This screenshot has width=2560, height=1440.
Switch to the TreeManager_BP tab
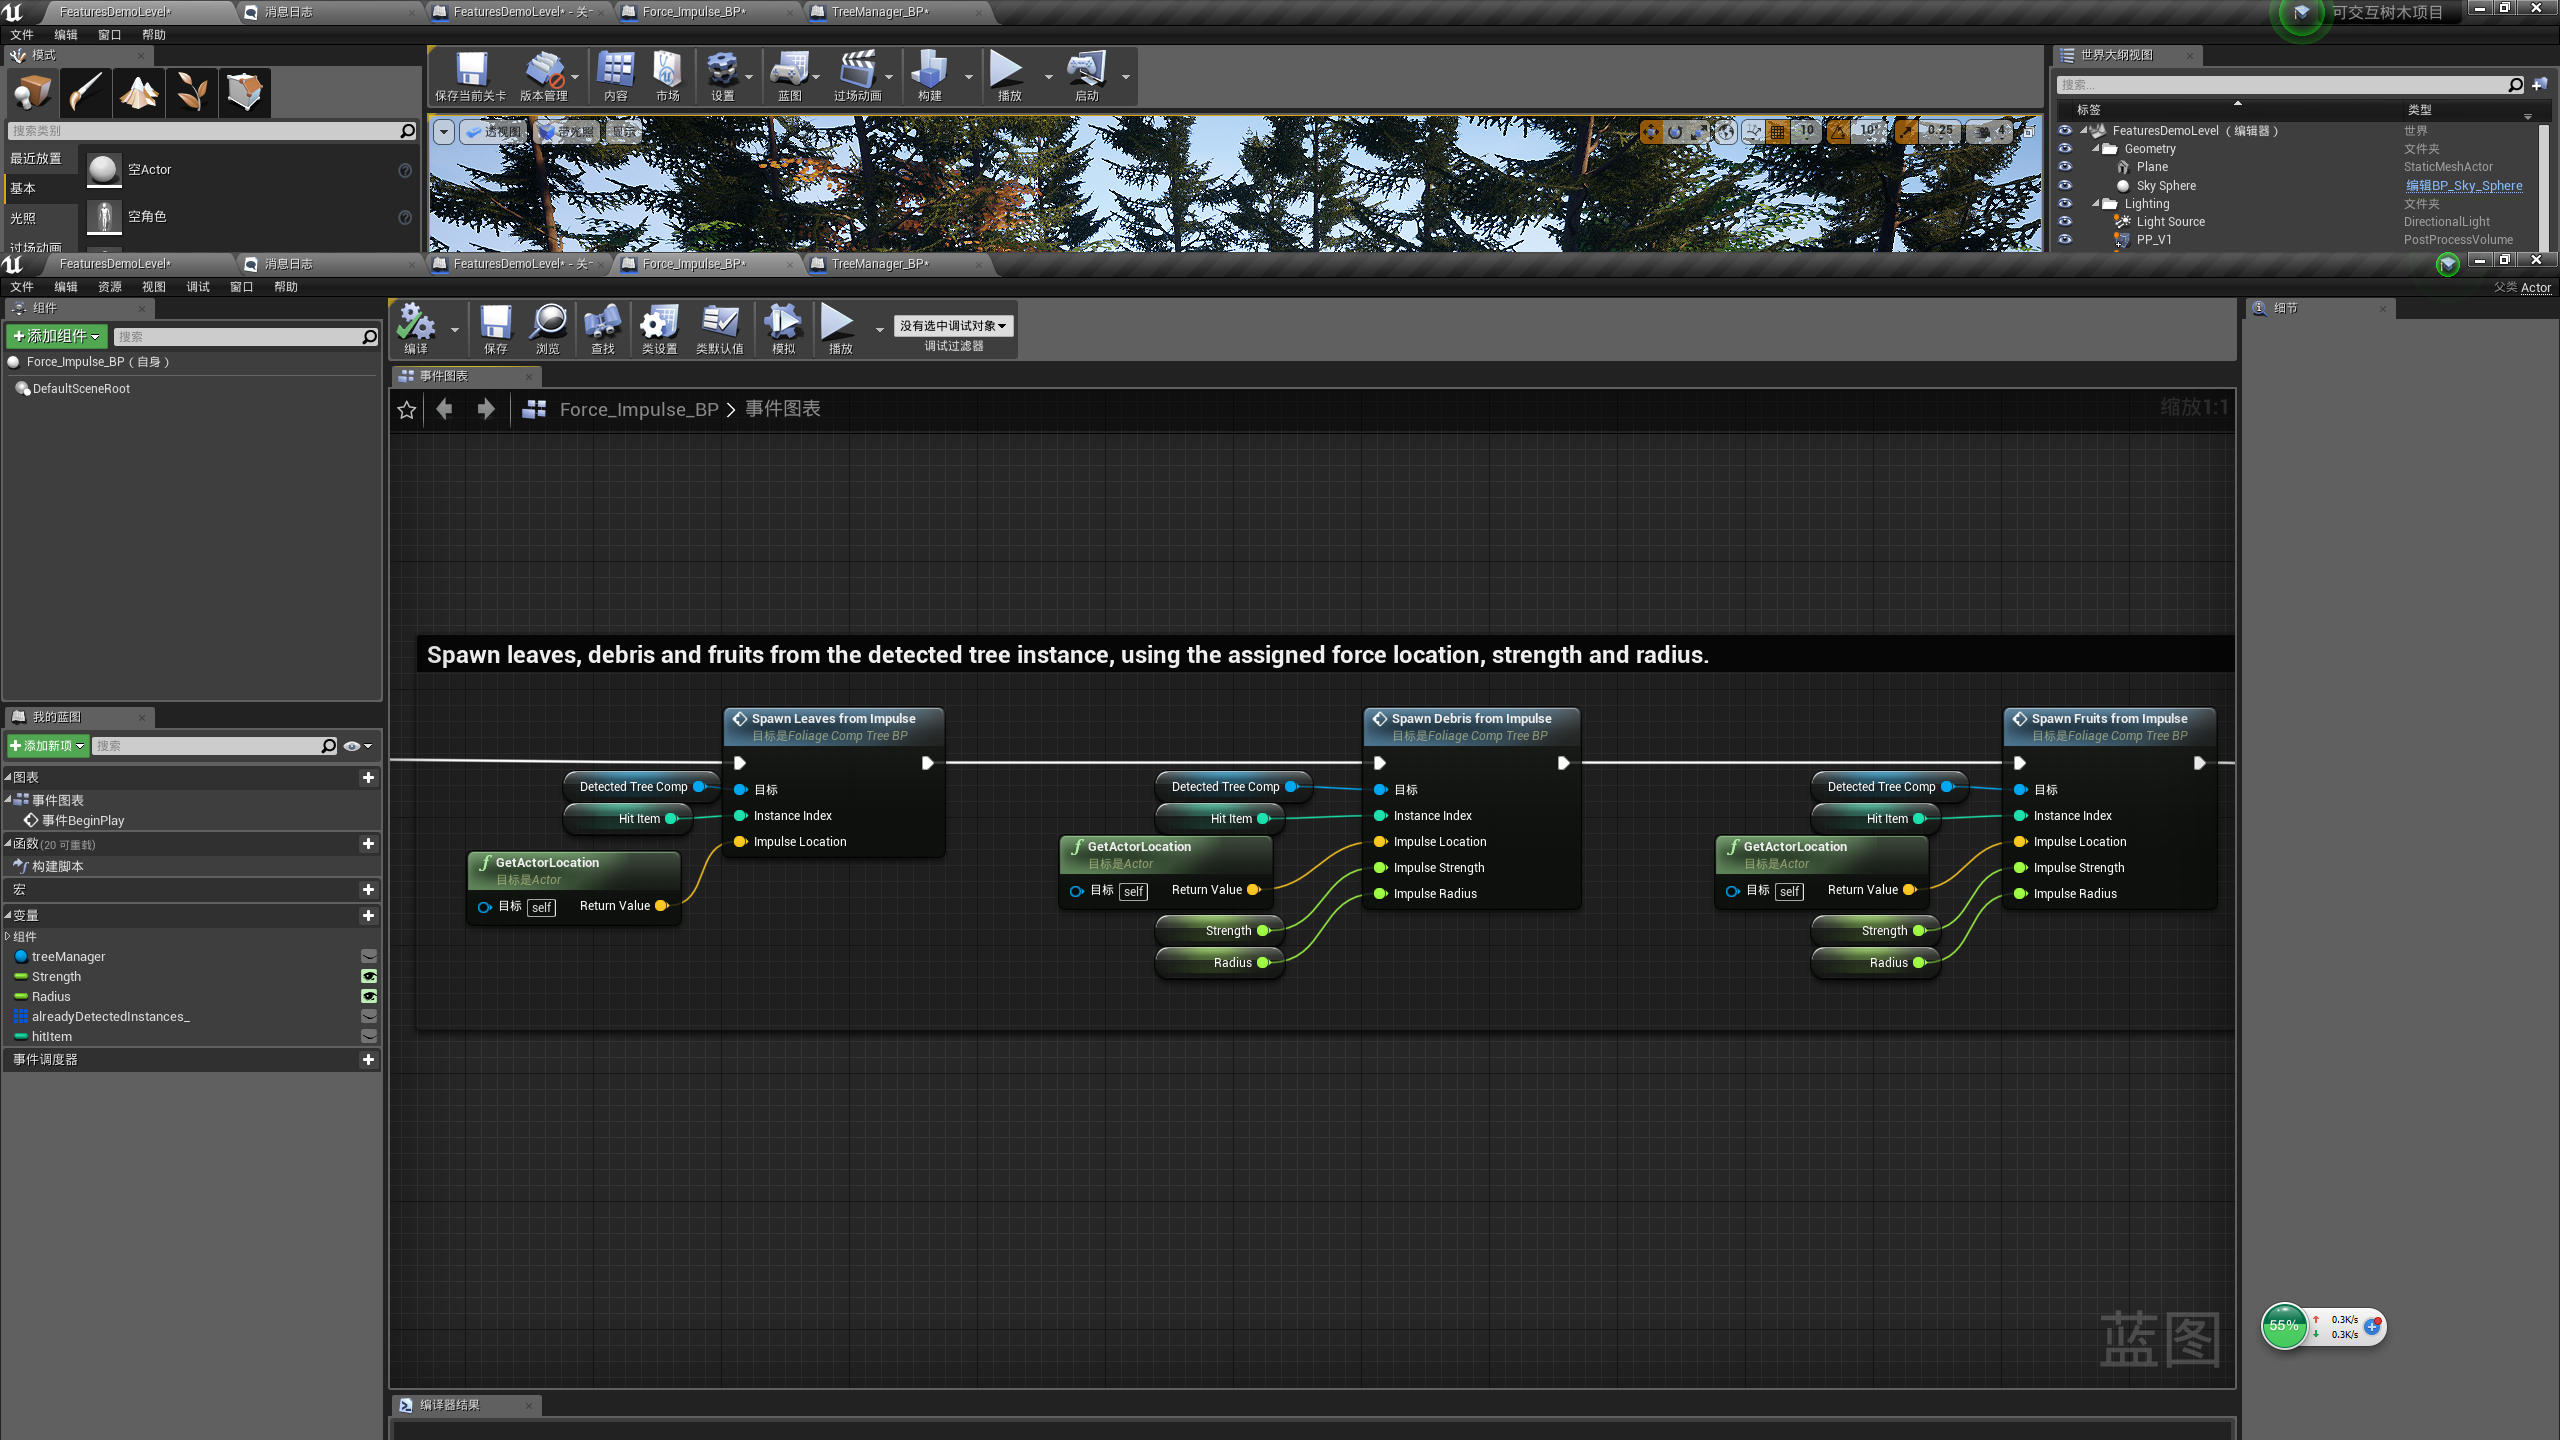pos(878,263)
